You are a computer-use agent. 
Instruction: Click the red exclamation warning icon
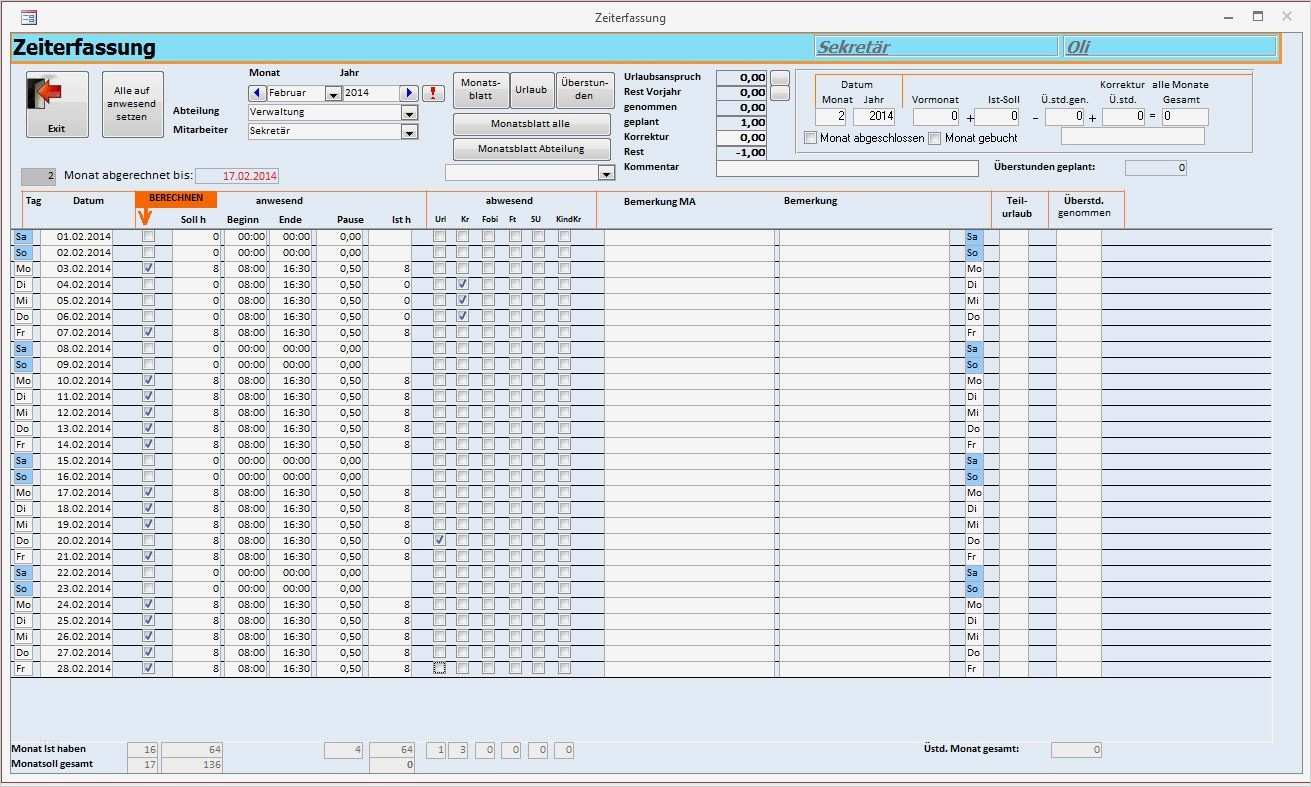[434, 92]
